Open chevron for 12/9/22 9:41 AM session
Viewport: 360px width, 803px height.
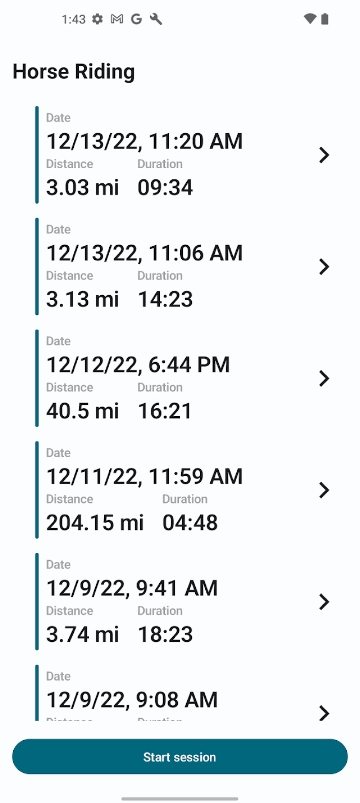point(324,601)
